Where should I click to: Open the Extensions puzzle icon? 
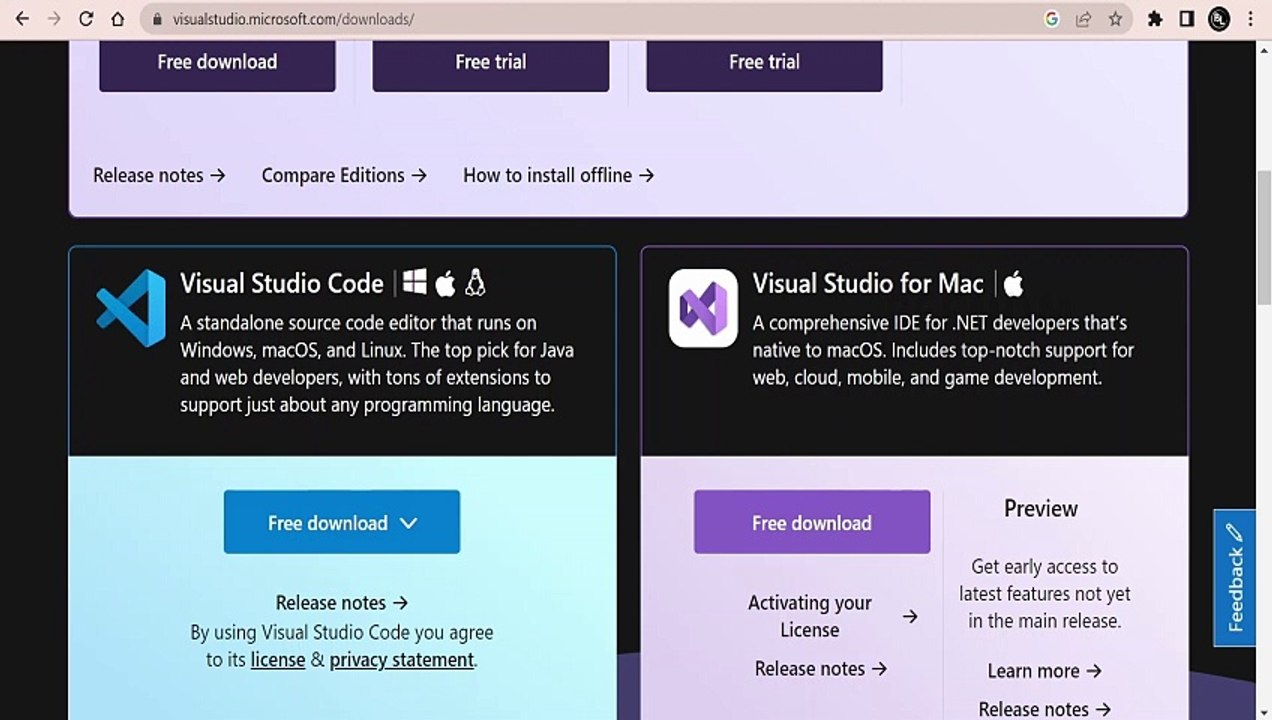coord(1155,19)
